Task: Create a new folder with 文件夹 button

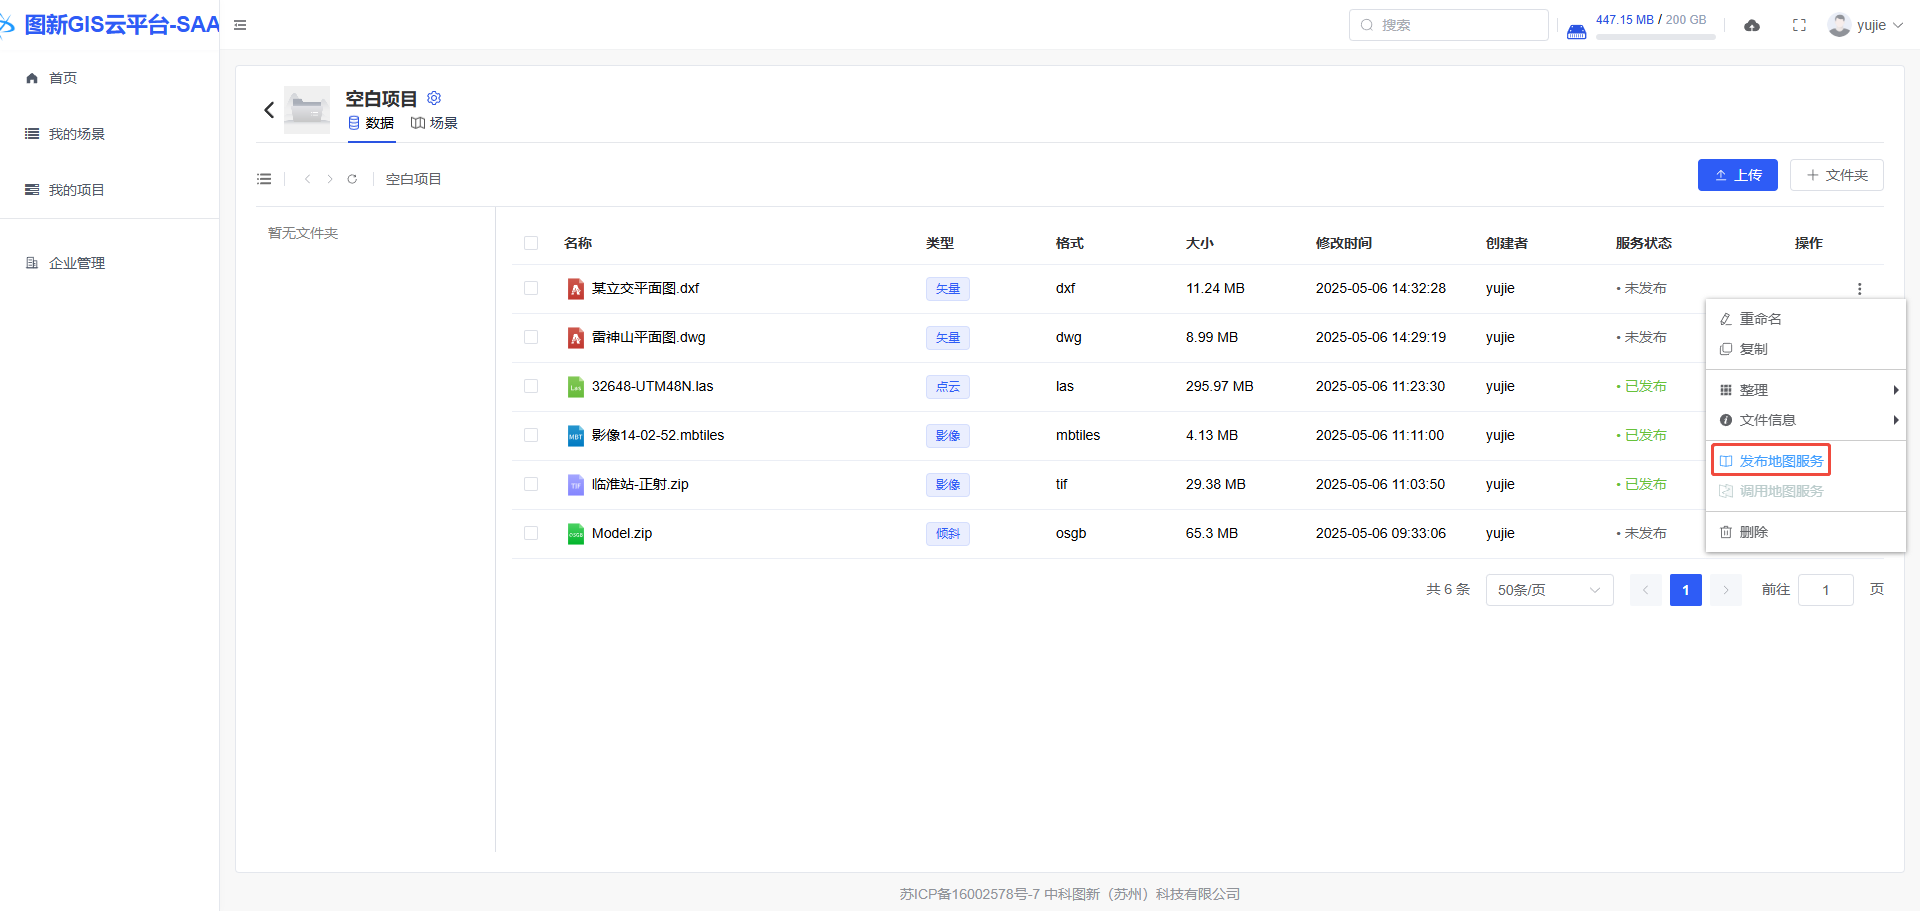Action: [1836, 175]
